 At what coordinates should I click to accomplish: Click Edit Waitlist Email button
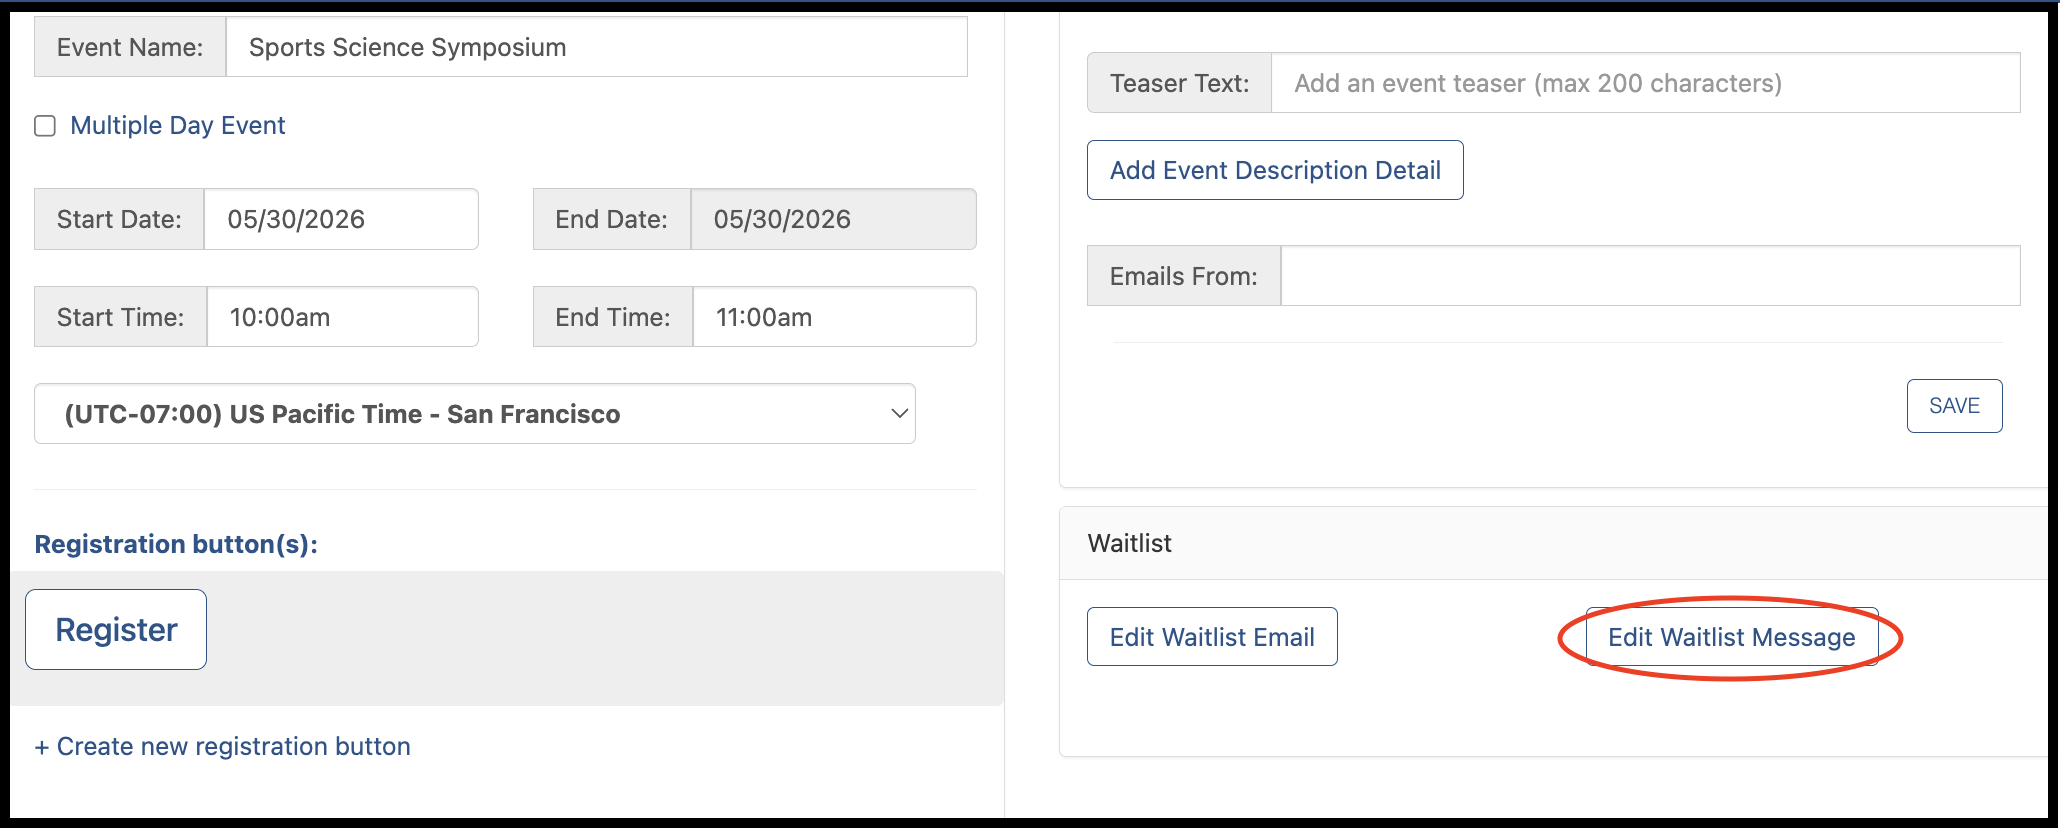pos(1212,637)
